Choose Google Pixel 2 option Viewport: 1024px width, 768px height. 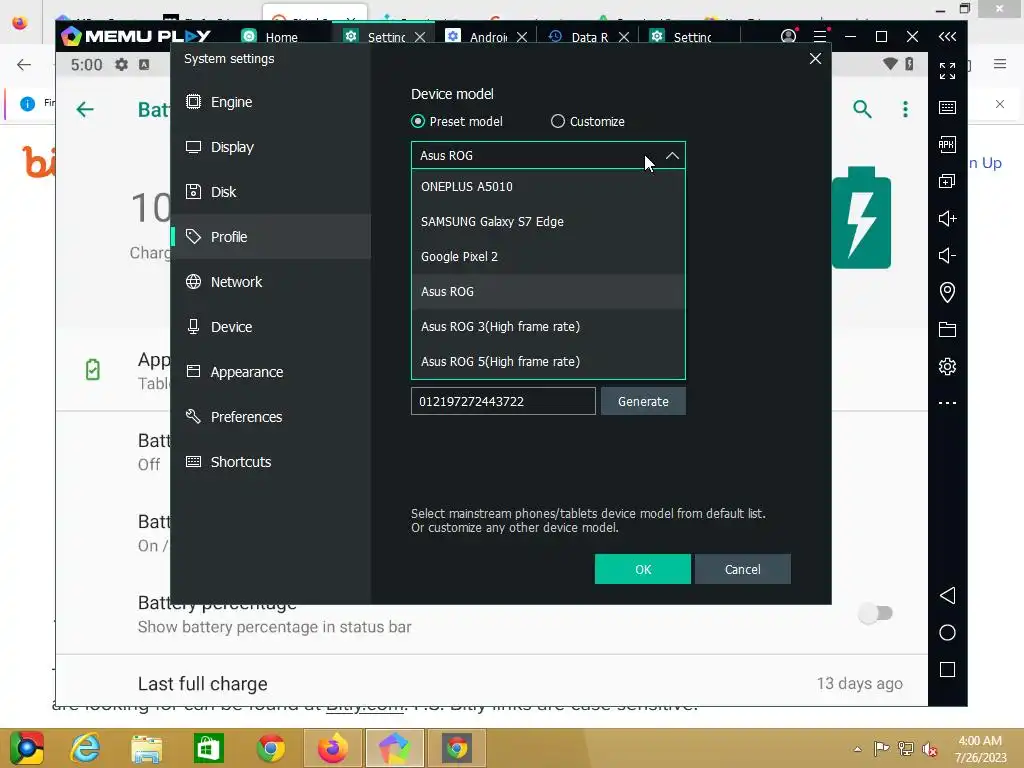(x=548, y=257)
